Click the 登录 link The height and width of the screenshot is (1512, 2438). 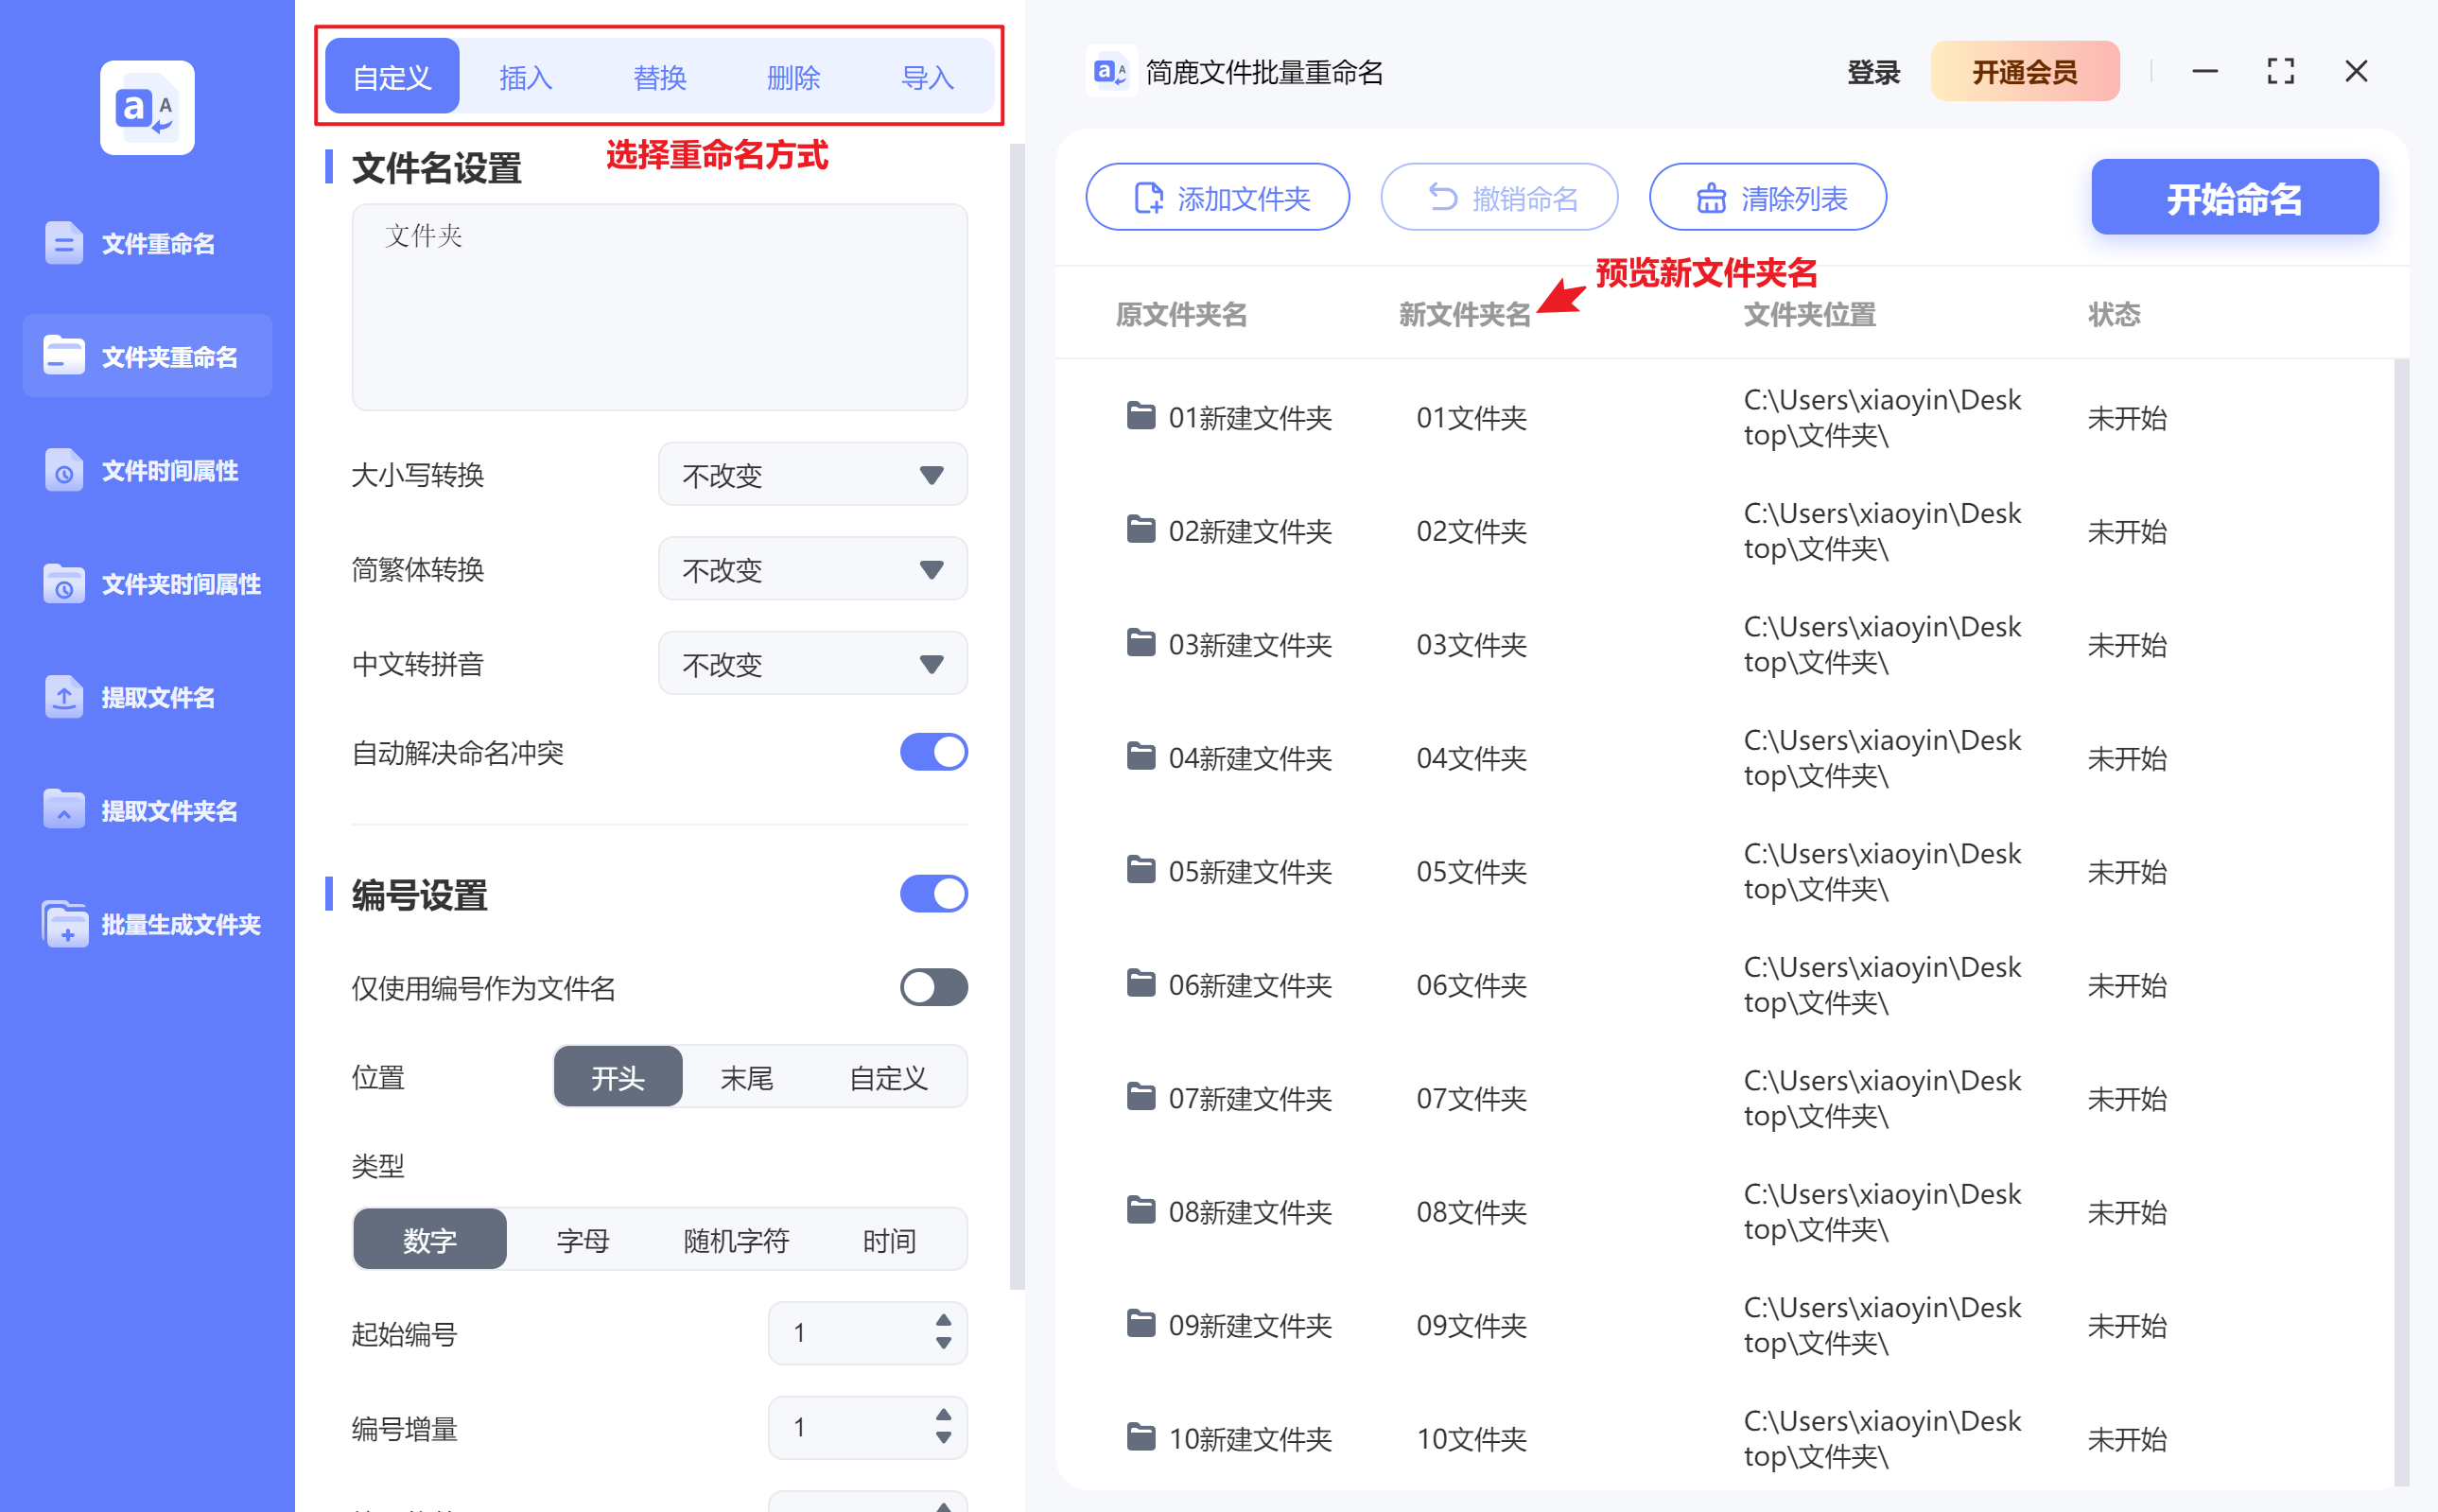pos(1871,71)
